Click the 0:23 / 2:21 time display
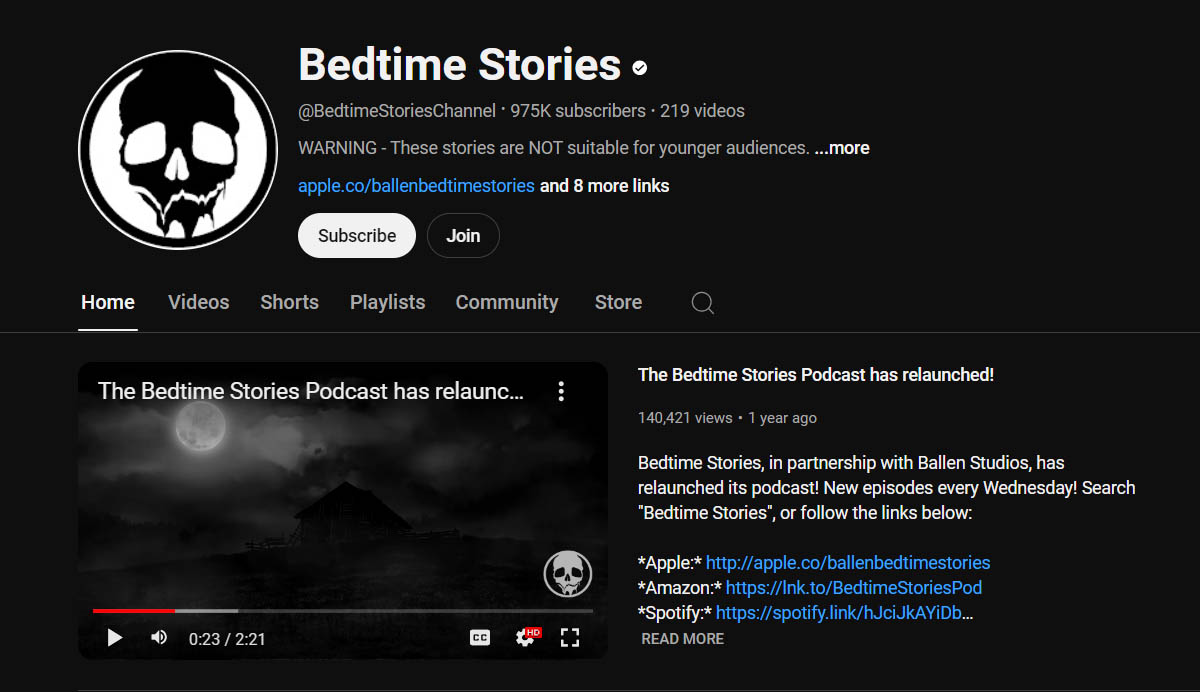The height and width of the screenshot is (692, 1200). coord(227,638)
